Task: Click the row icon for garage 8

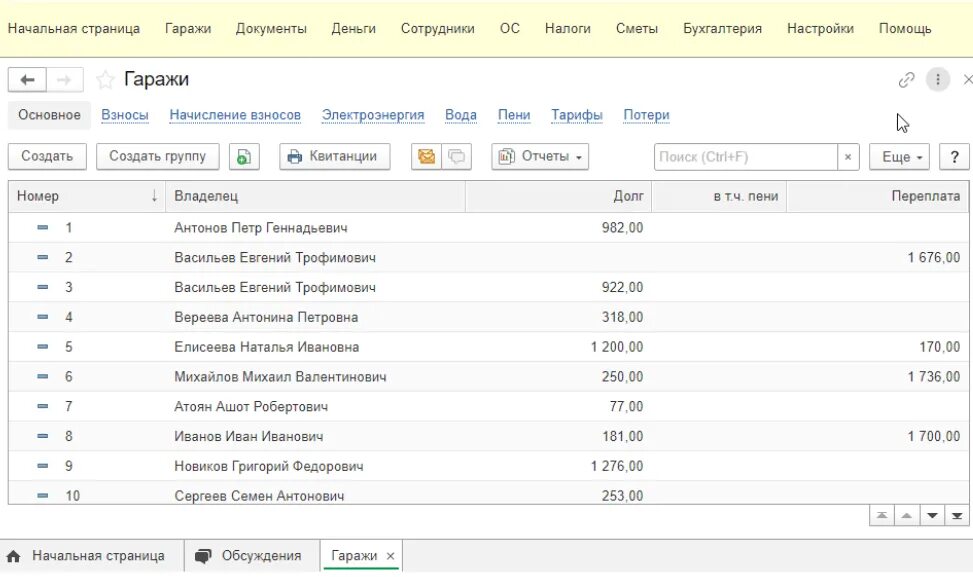Action: pyautogui.click(x=42, y=436)
